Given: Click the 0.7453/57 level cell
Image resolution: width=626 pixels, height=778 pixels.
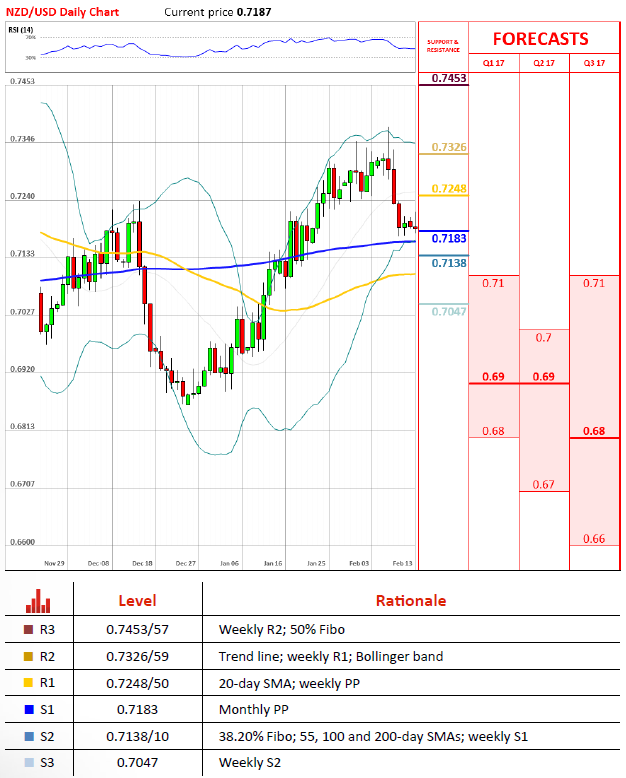Looking at the screenshot, I should pyautogui.click(x=137, y=630).
